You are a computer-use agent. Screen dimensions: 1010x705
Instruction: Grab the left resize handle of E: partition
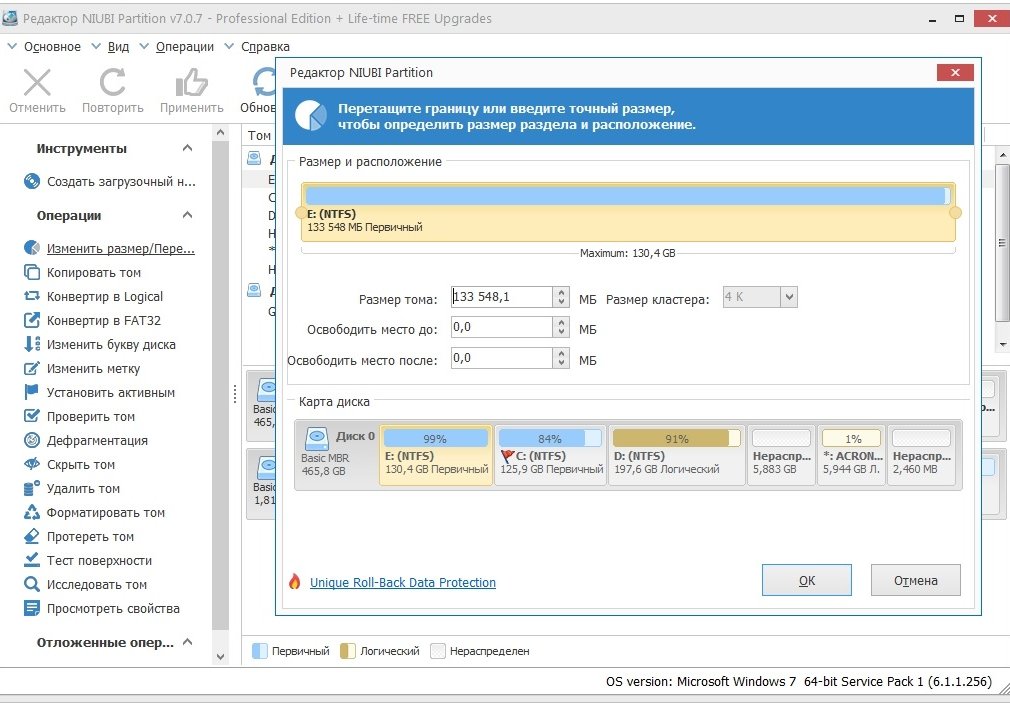click(301, 212)
